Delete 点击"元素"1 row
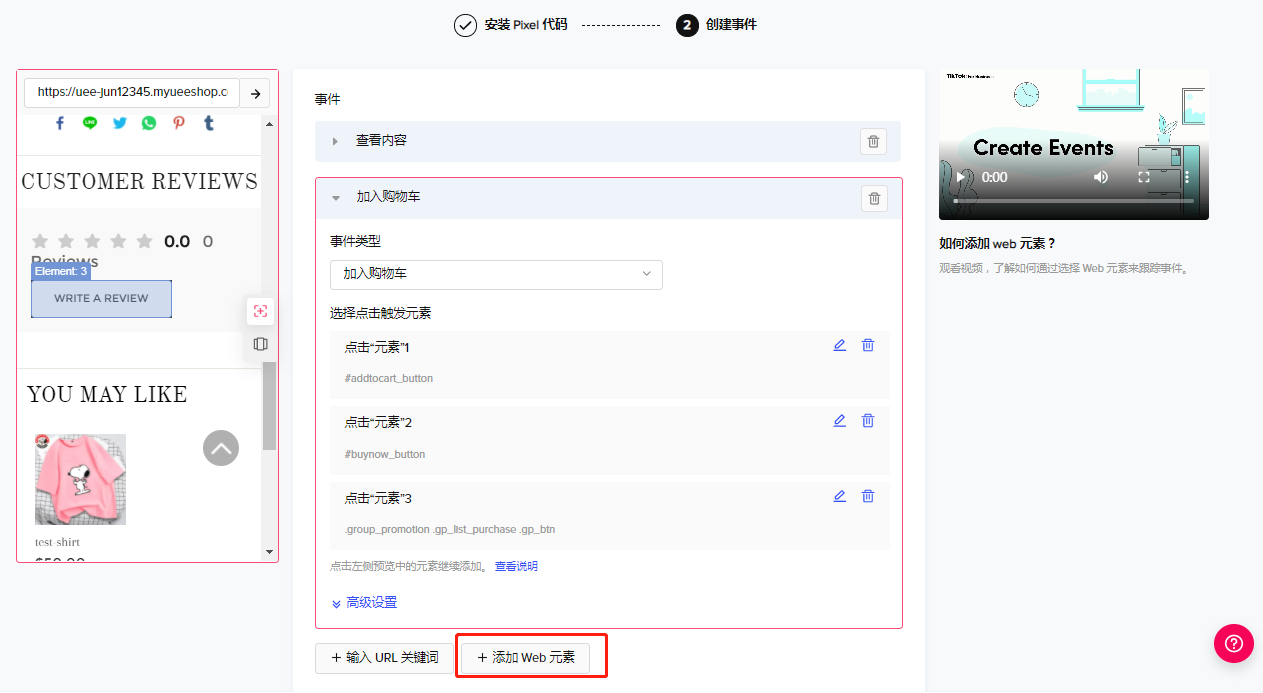The height and width of the screenshot is (693, 1263). pos(868,345)
